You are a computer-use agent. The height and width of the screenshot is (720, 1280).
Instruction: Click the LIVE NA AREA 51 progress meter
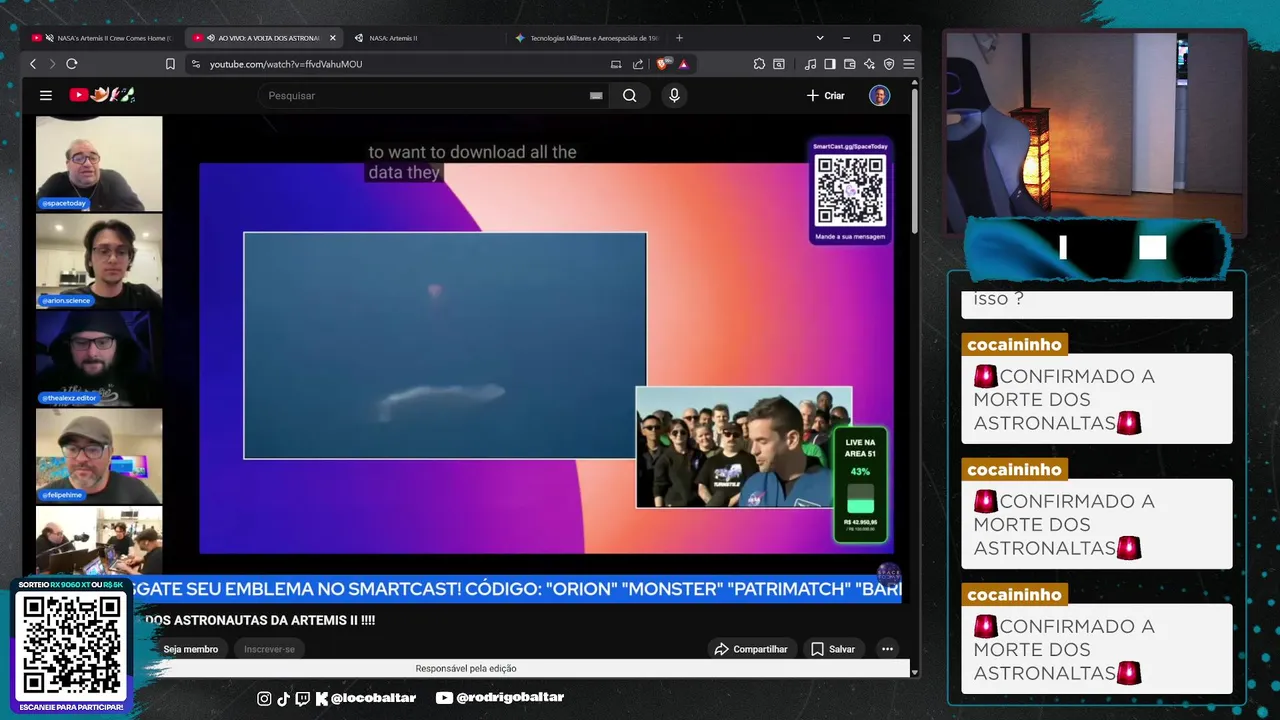[860, 485]
